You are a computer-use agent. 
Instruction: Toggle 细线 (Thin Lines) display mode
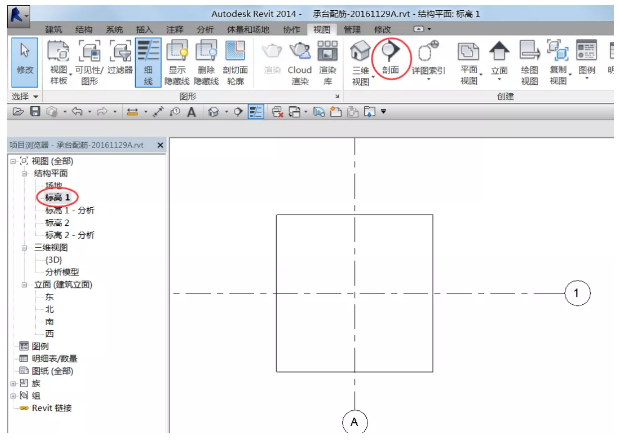(148, 61)
